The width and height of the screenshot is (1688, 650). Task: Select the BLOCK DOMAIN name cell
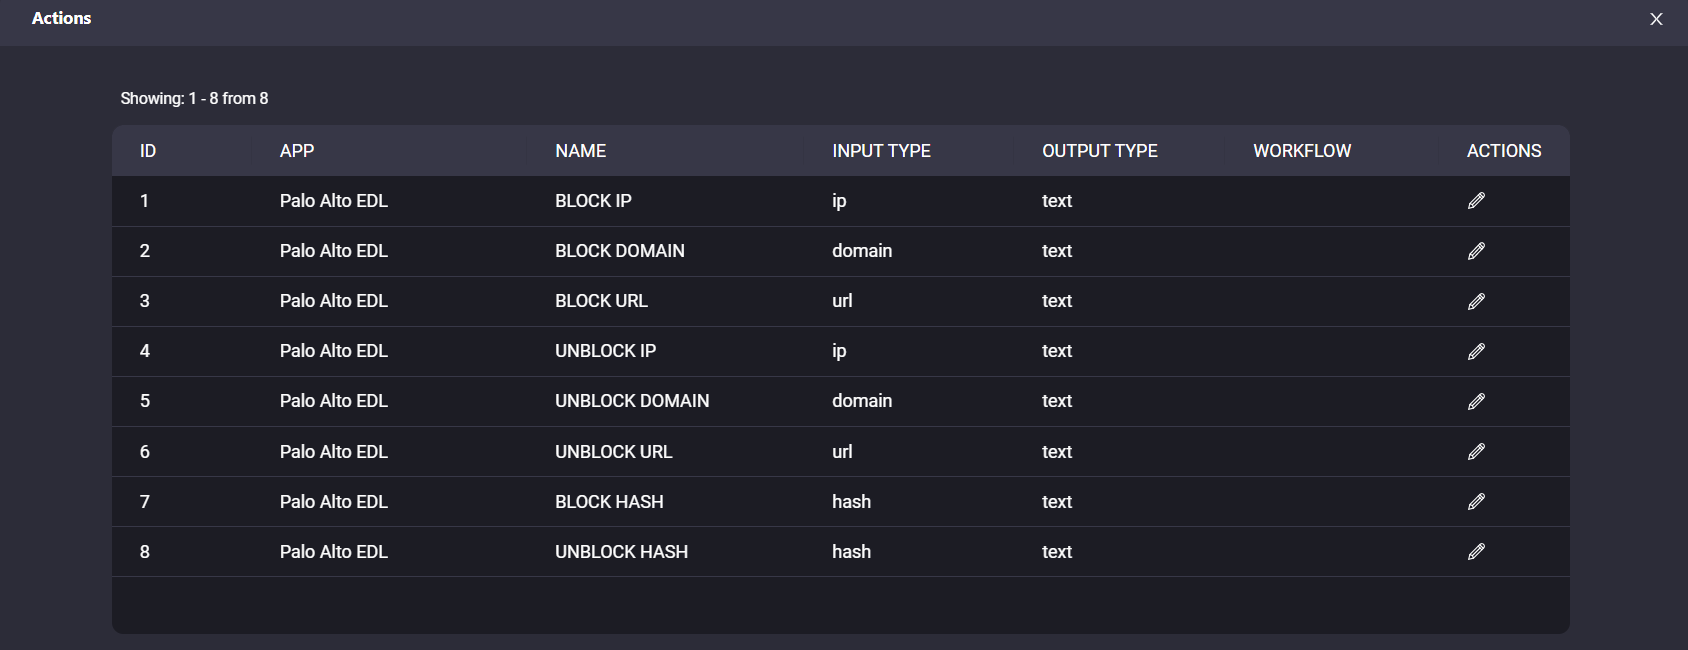620,251
